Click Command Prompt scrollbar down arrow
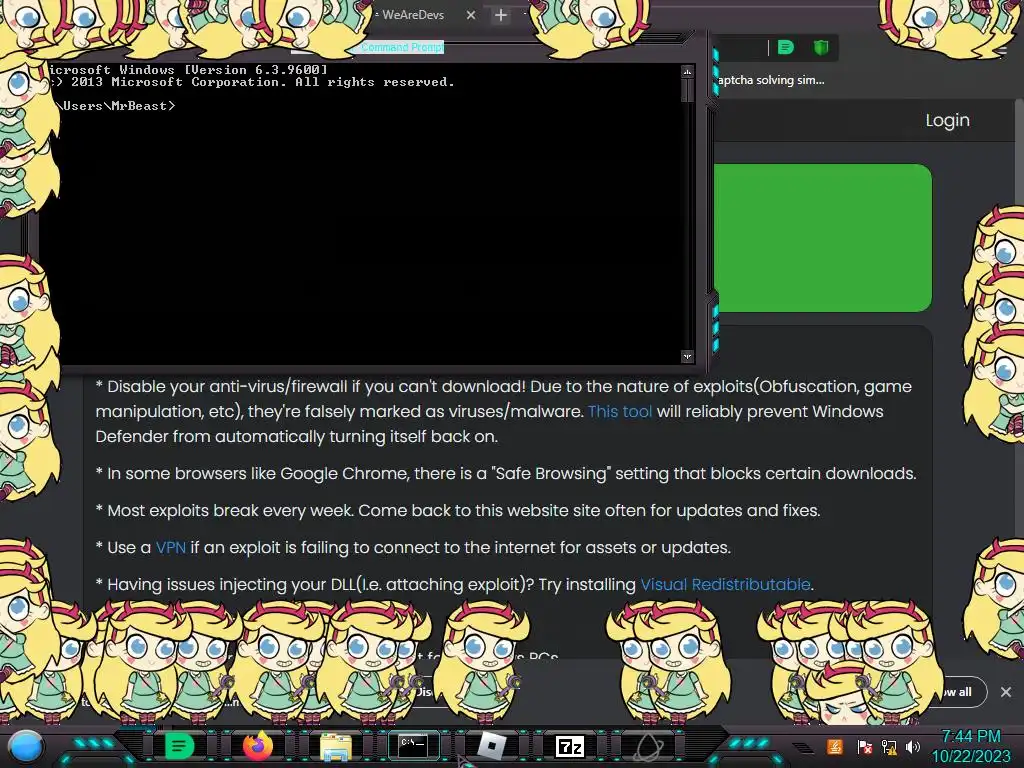Viewport: 1024px width, 768px height. coord(687,357)
